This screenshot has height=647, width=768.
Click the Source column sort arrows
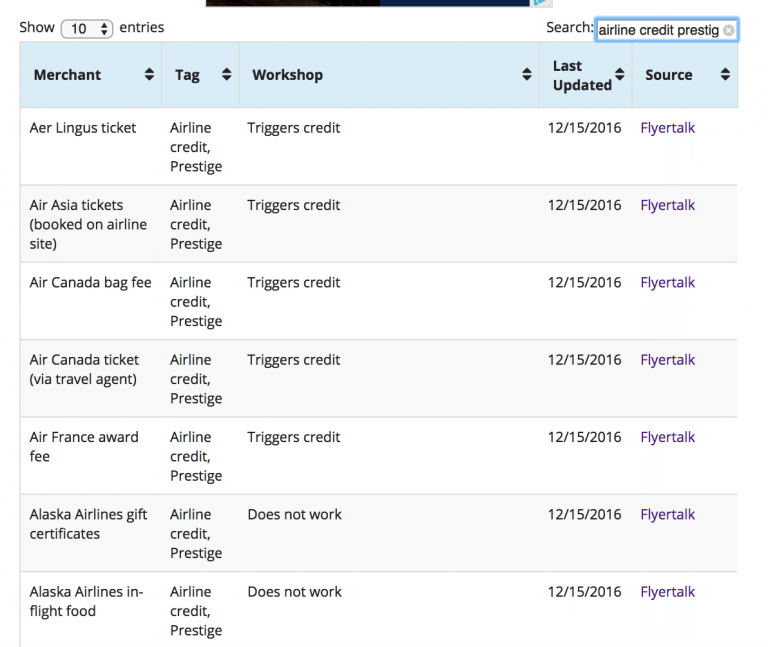[x=725, y=75]
